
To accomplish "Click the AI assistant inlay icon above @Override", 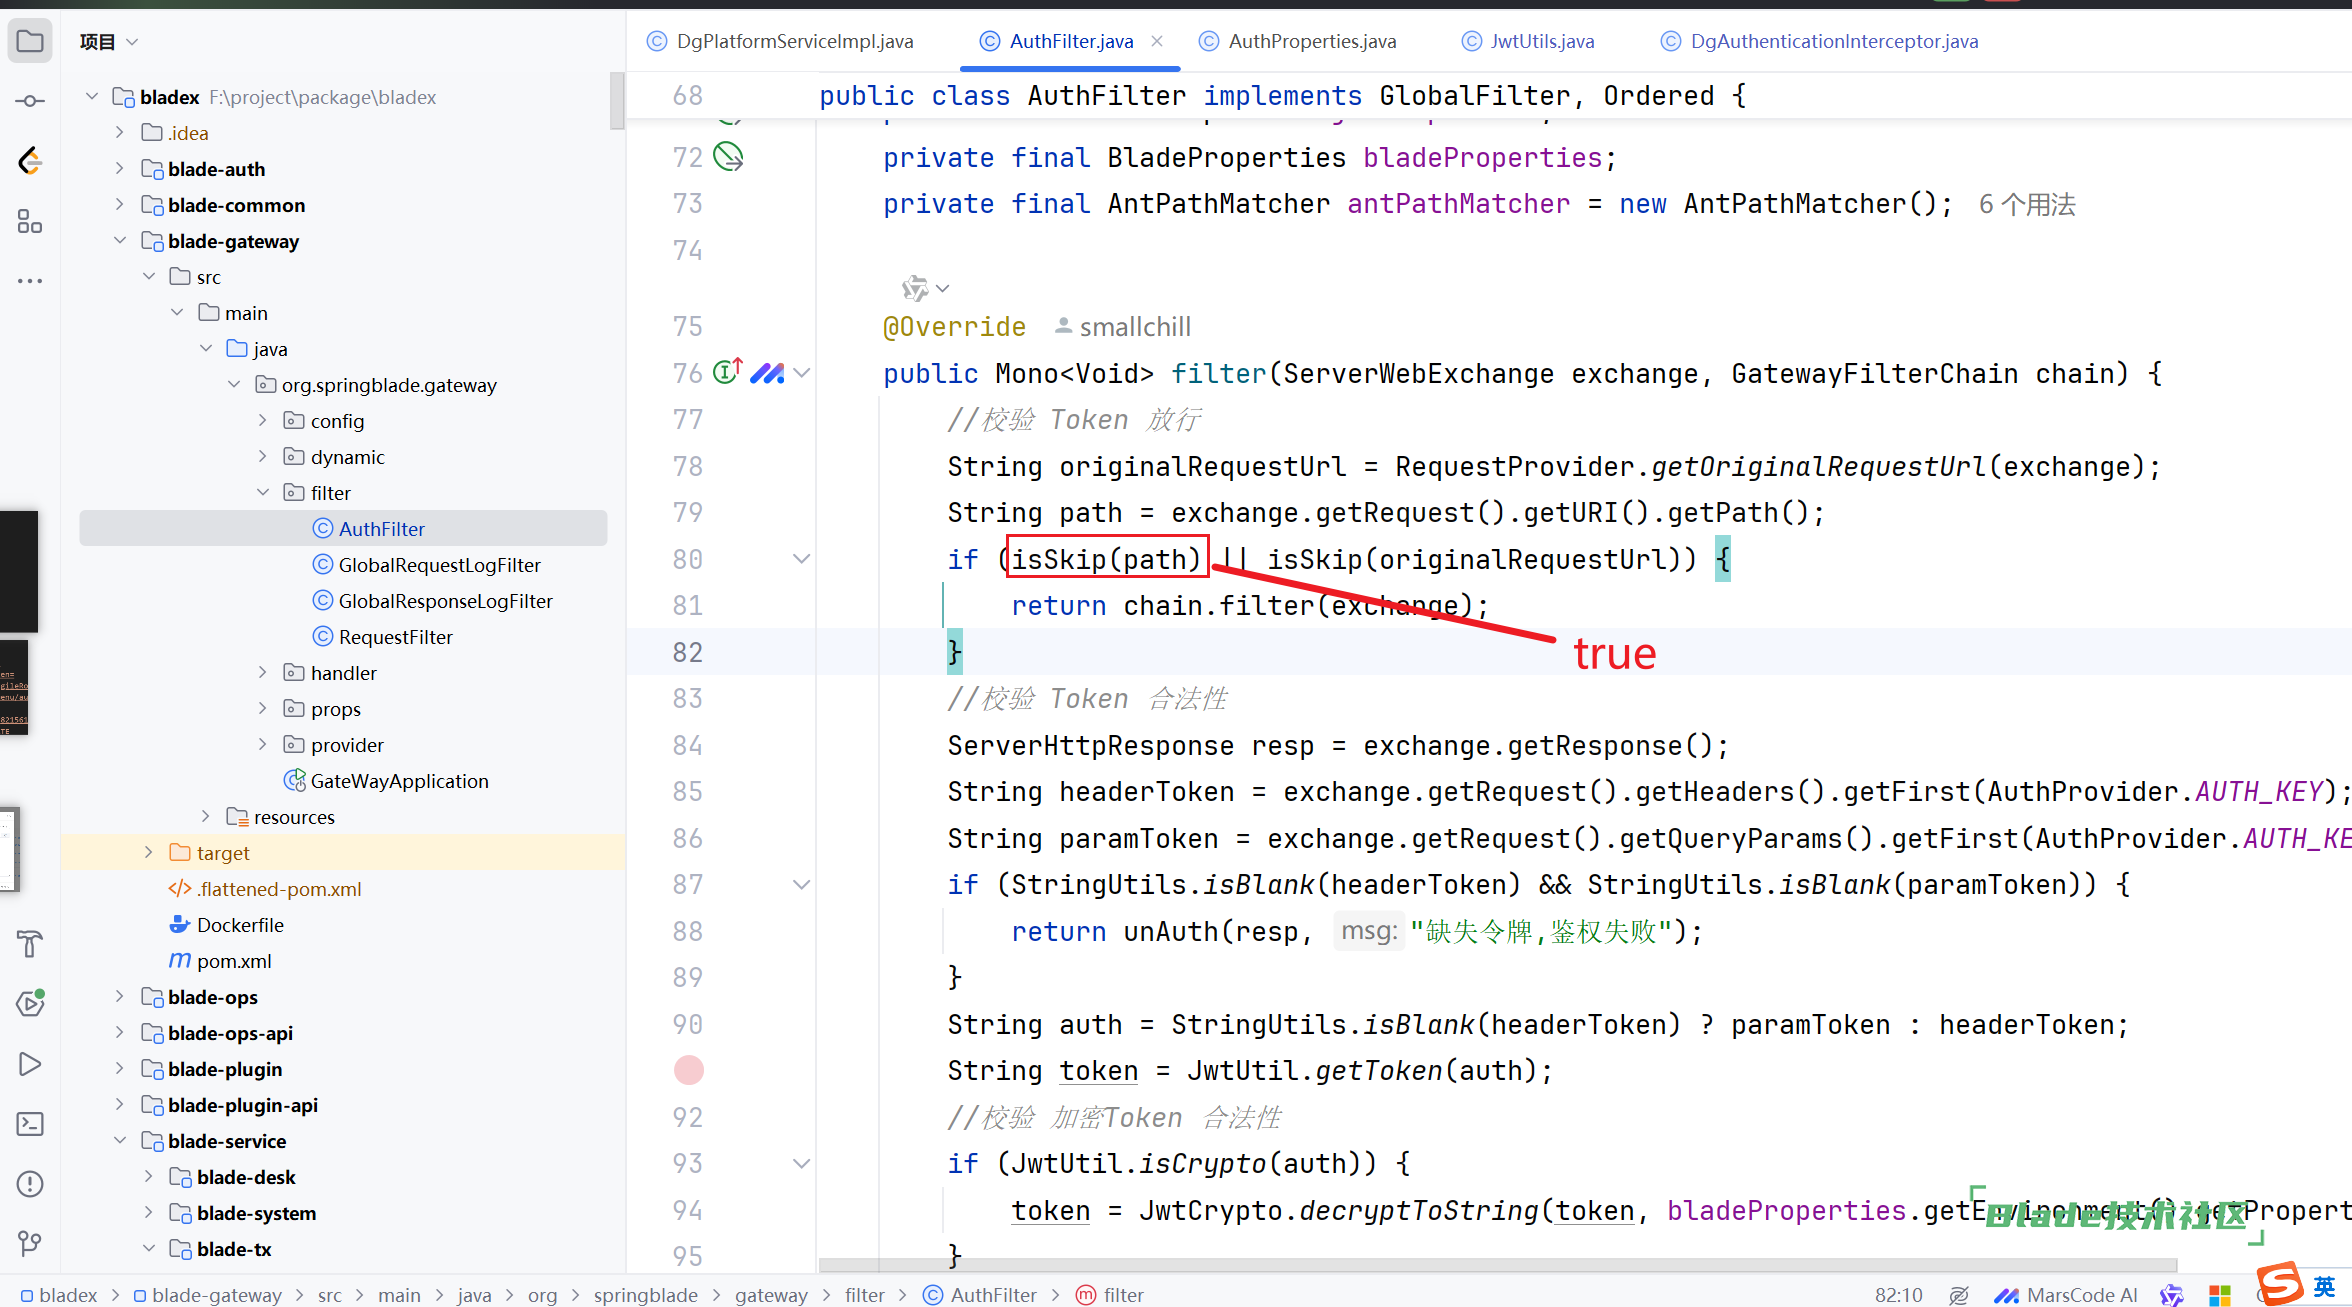I will coord(914,288).
